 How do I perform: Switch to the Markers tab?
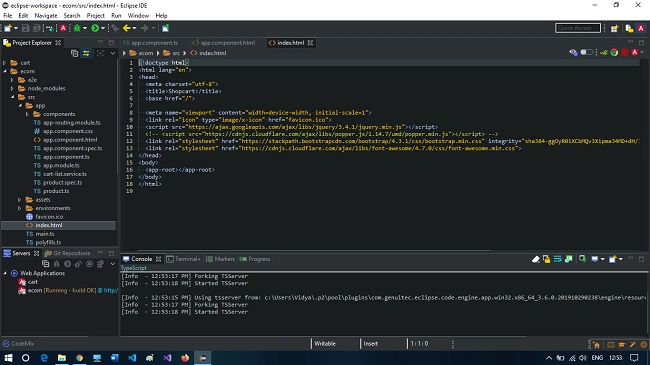tap(221, 259)
